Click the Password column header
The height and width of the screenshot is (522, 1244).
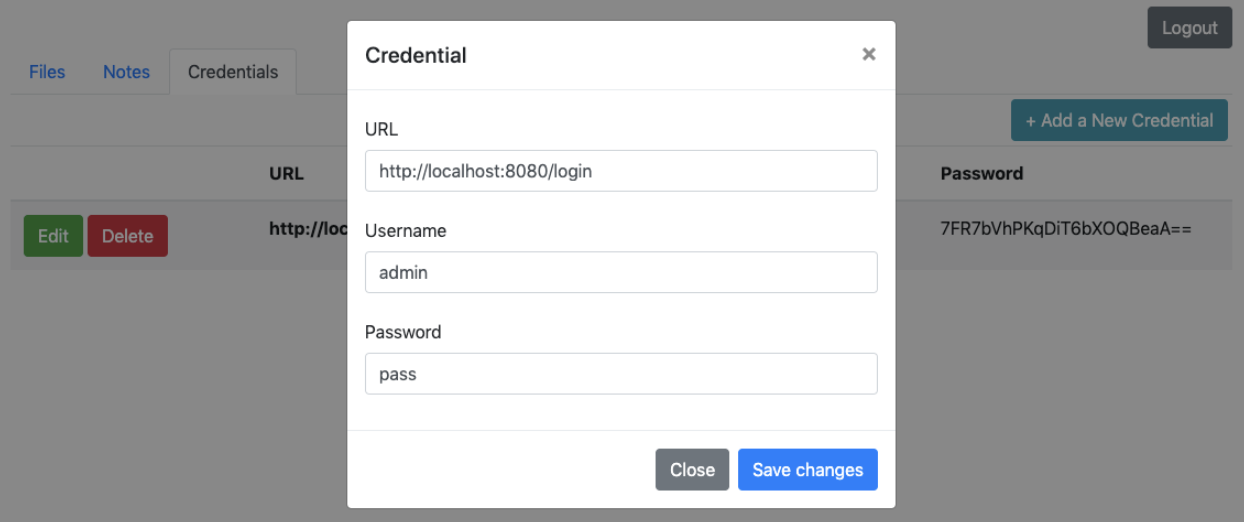[x=981, y=173]
